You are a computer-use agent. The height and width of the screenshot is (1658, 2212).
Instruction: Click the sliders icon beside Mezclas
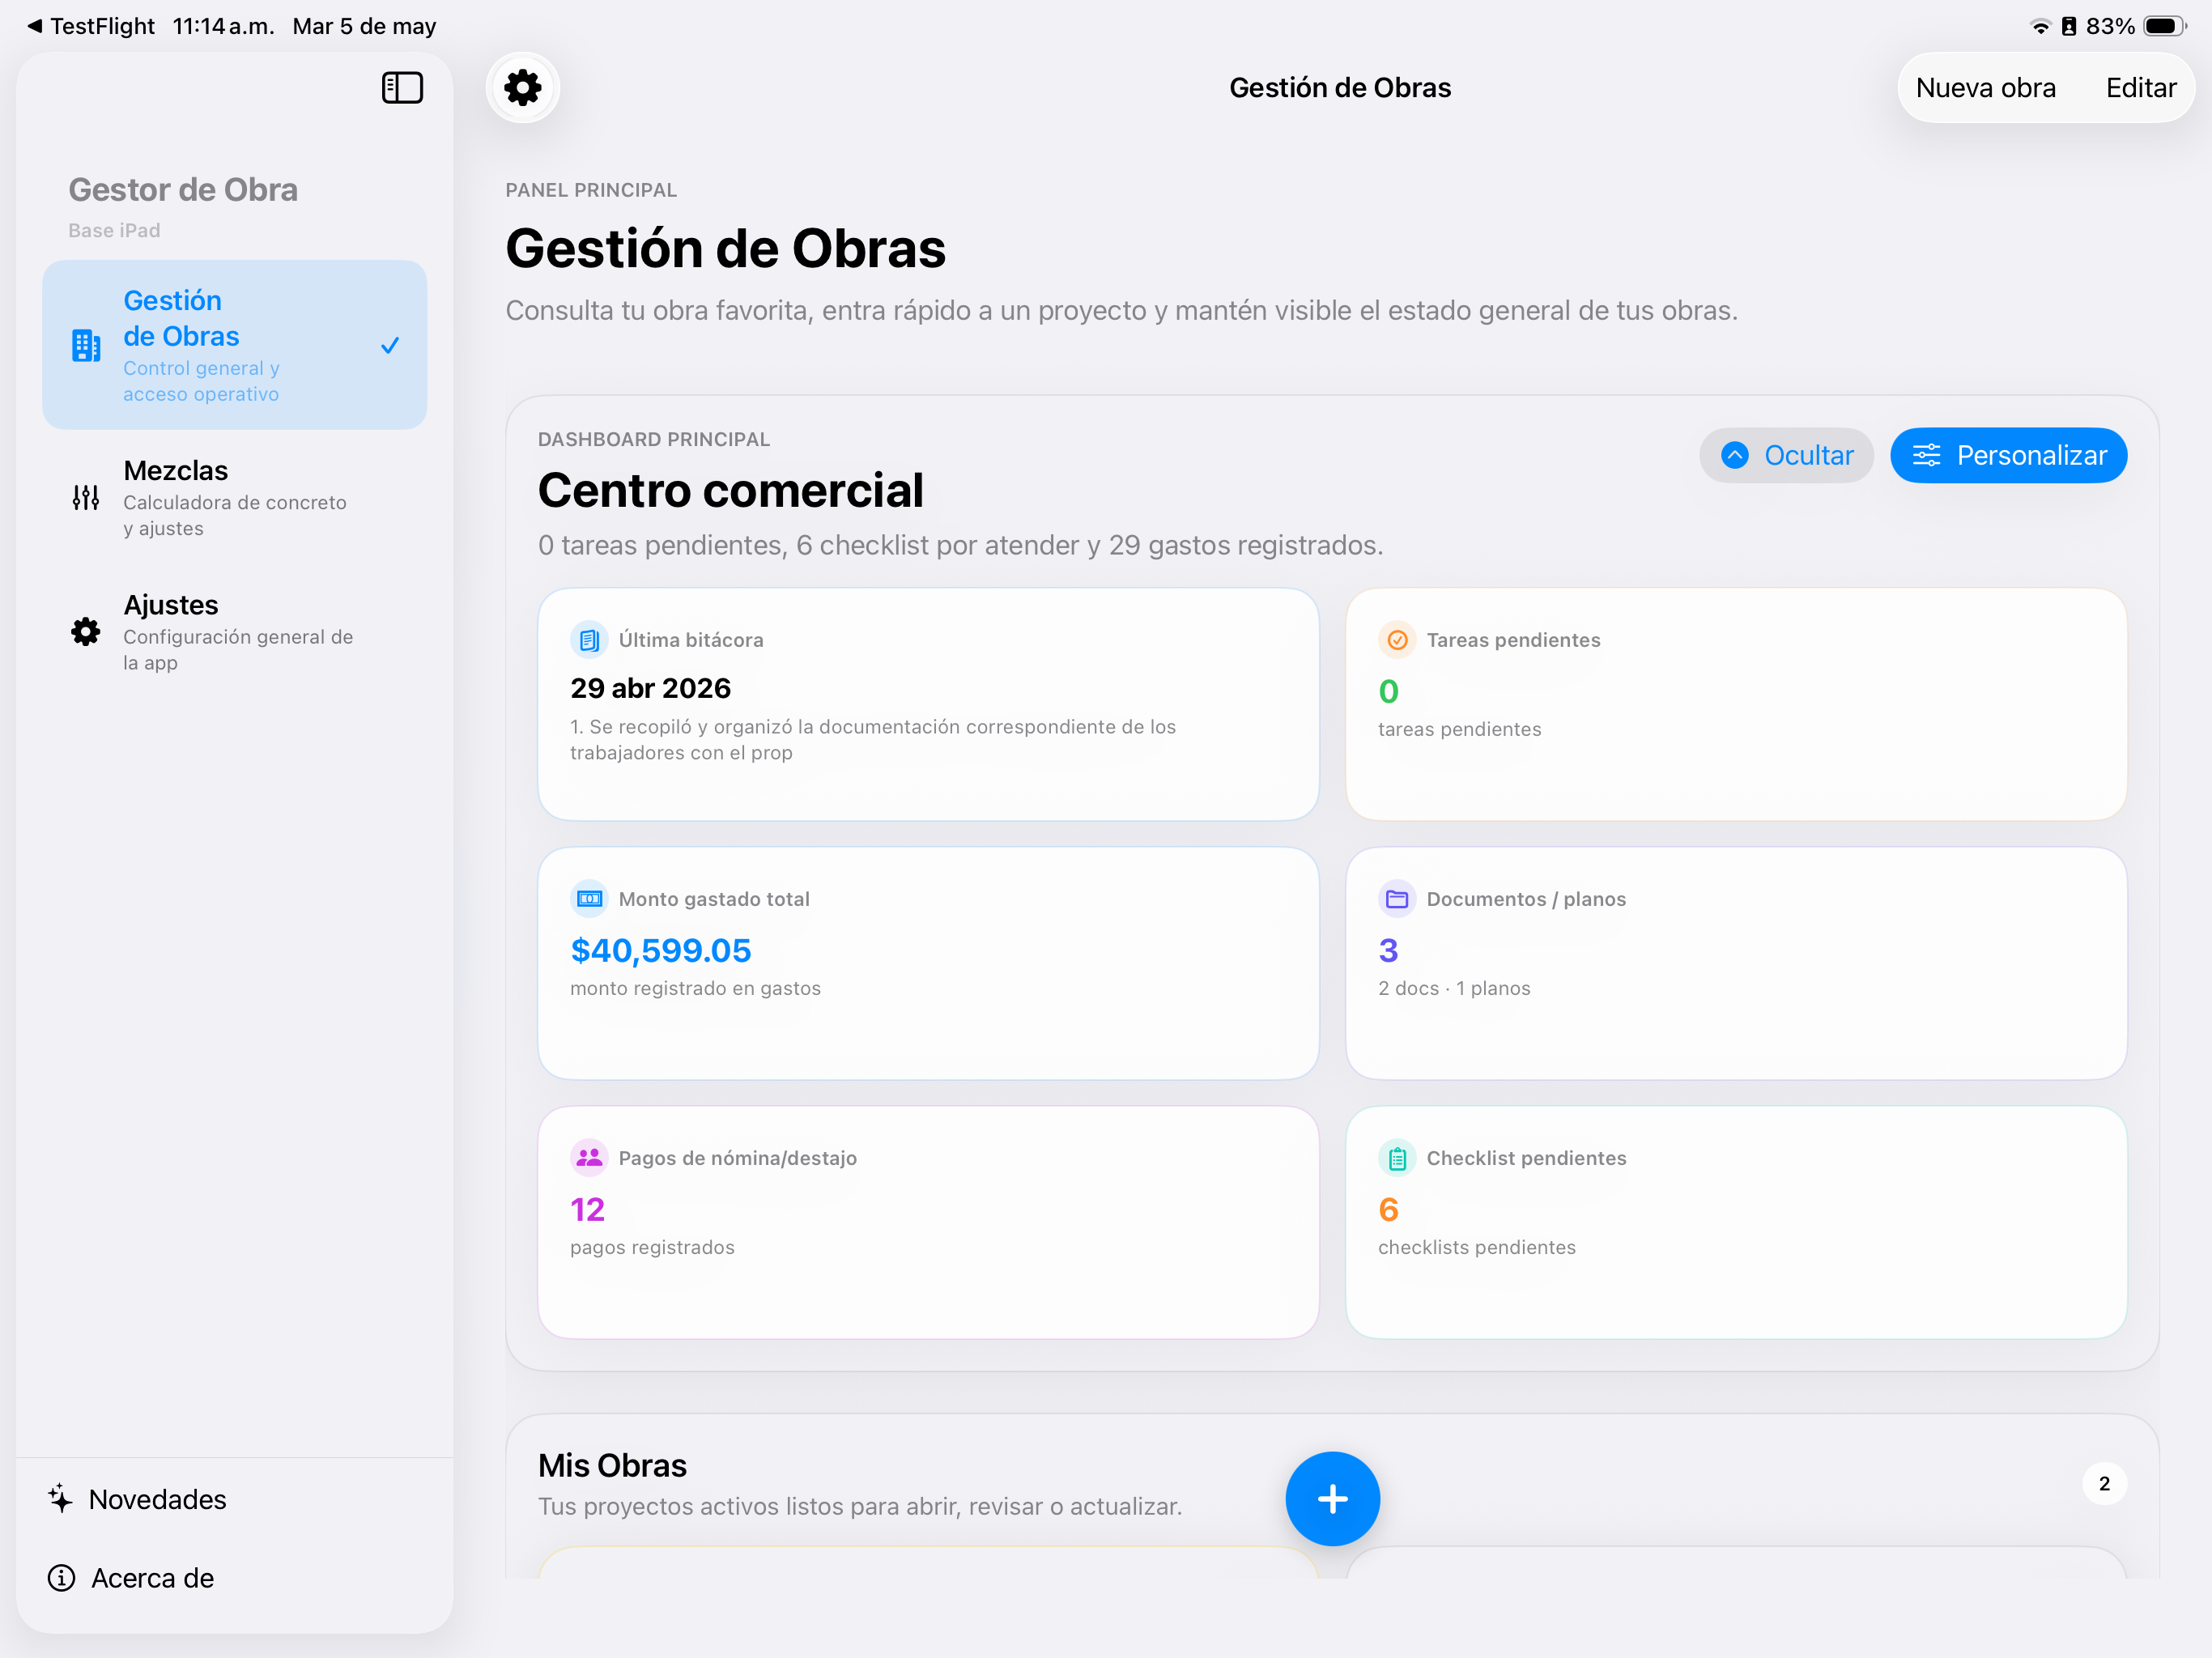click(x=86, y=497)
